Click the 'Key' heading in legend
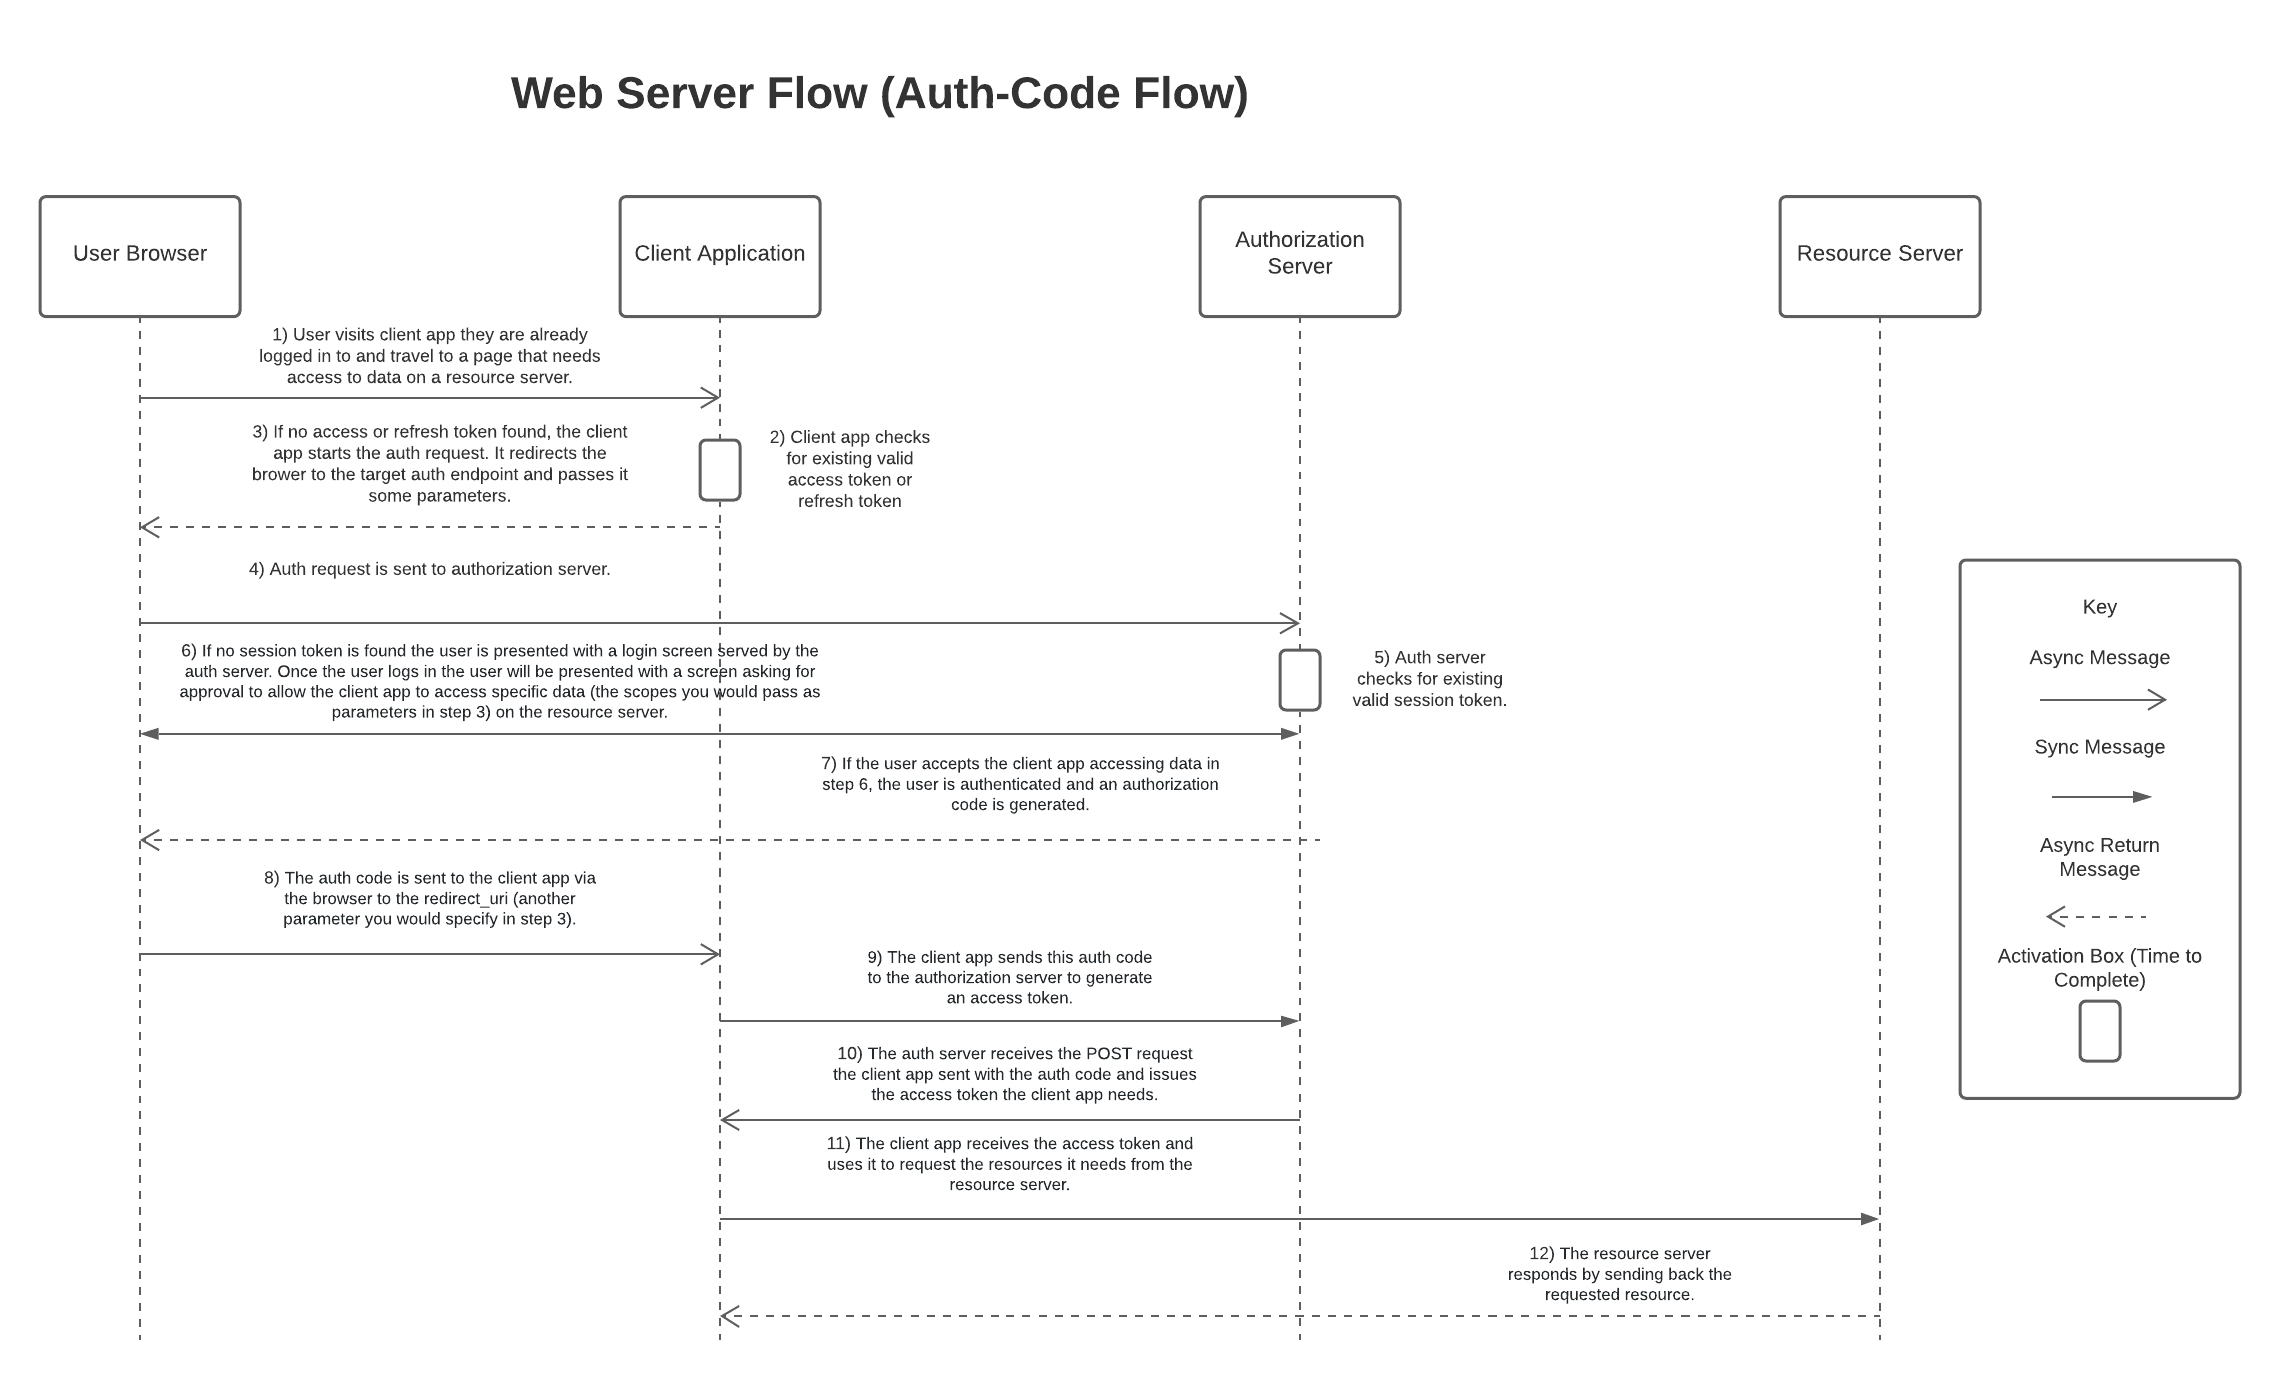The width and height of the screenshot is (2280, 1380). (2100, 607)
